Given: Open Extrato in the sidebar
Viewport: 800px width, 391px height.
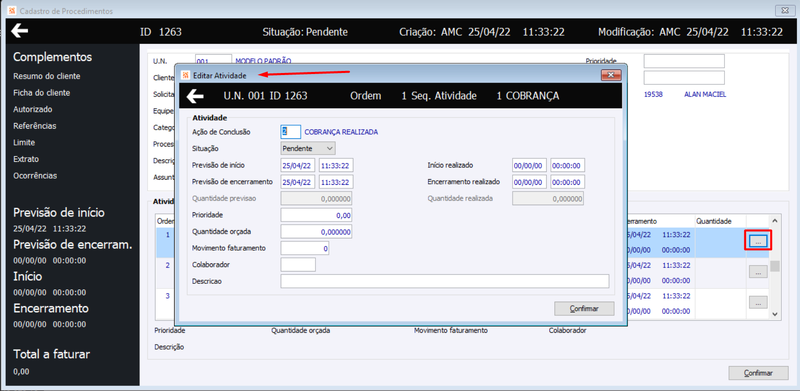Looking at the screenshot, I should (x=26, y=159).
